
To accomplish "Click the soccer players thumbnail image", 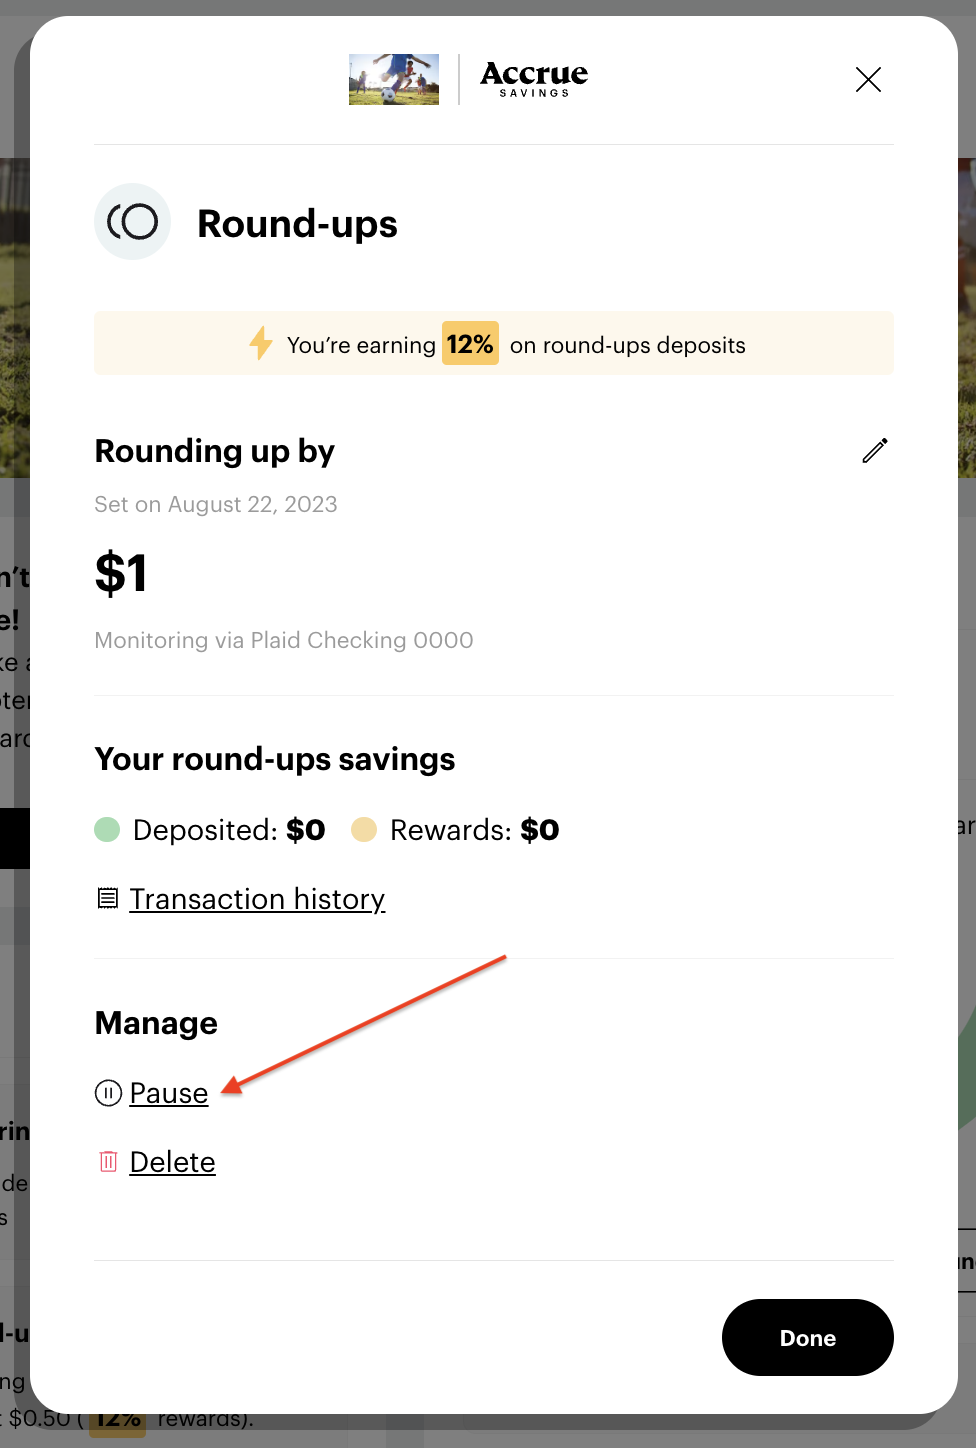I will (x=394, y=80).
